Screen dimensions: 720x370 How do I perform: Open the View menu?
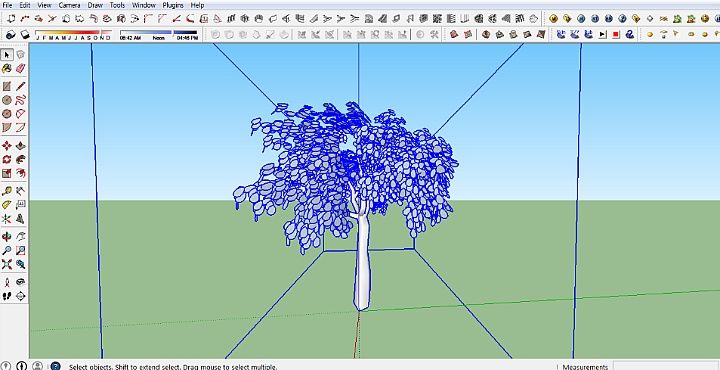(44, 5)
